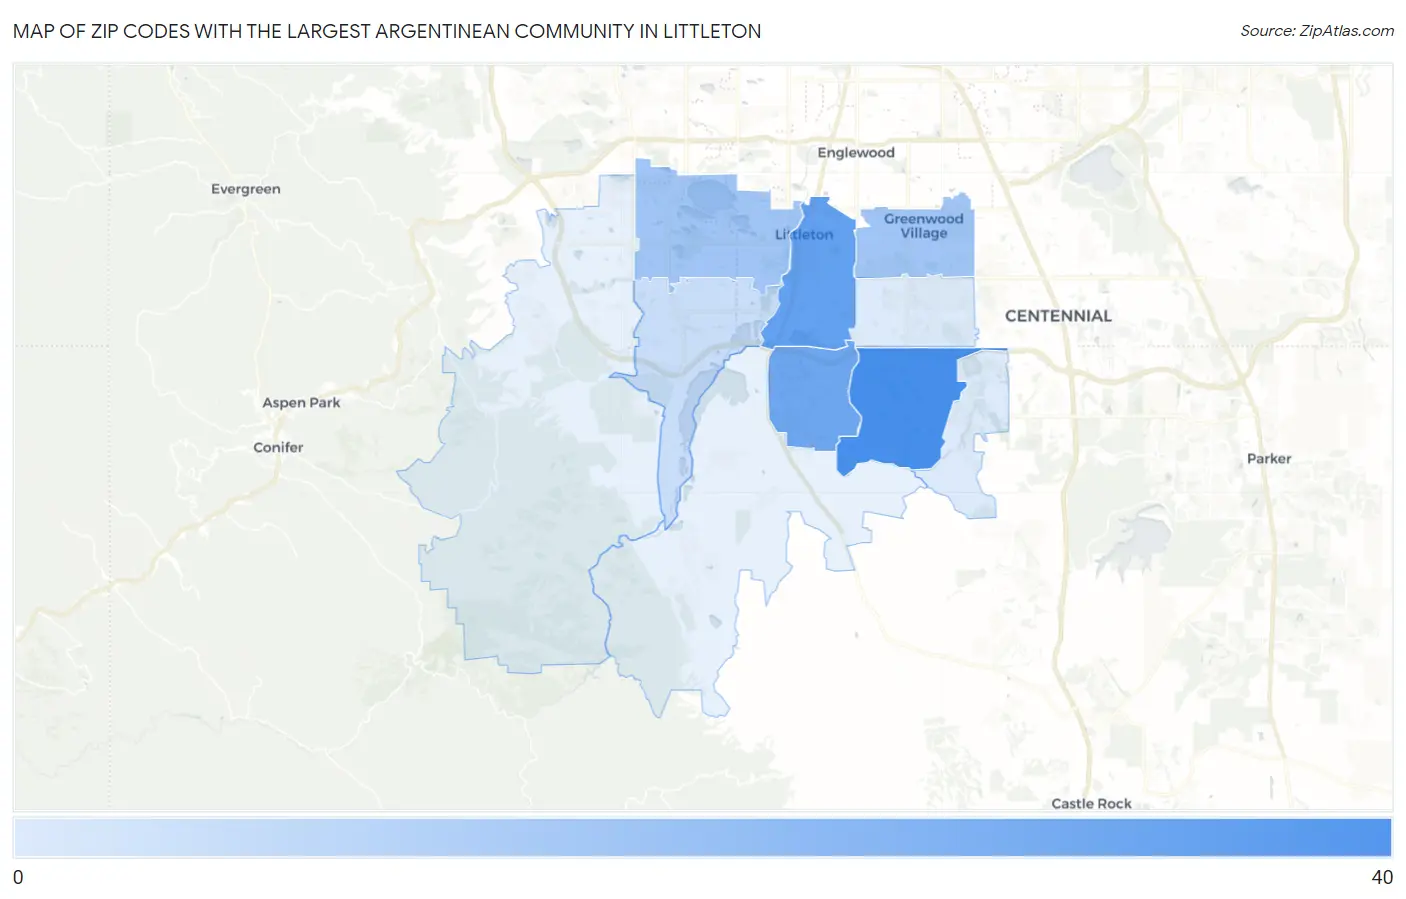Select the Greenwood Village label
1406x899 pixels.
[x=923, y=226]
